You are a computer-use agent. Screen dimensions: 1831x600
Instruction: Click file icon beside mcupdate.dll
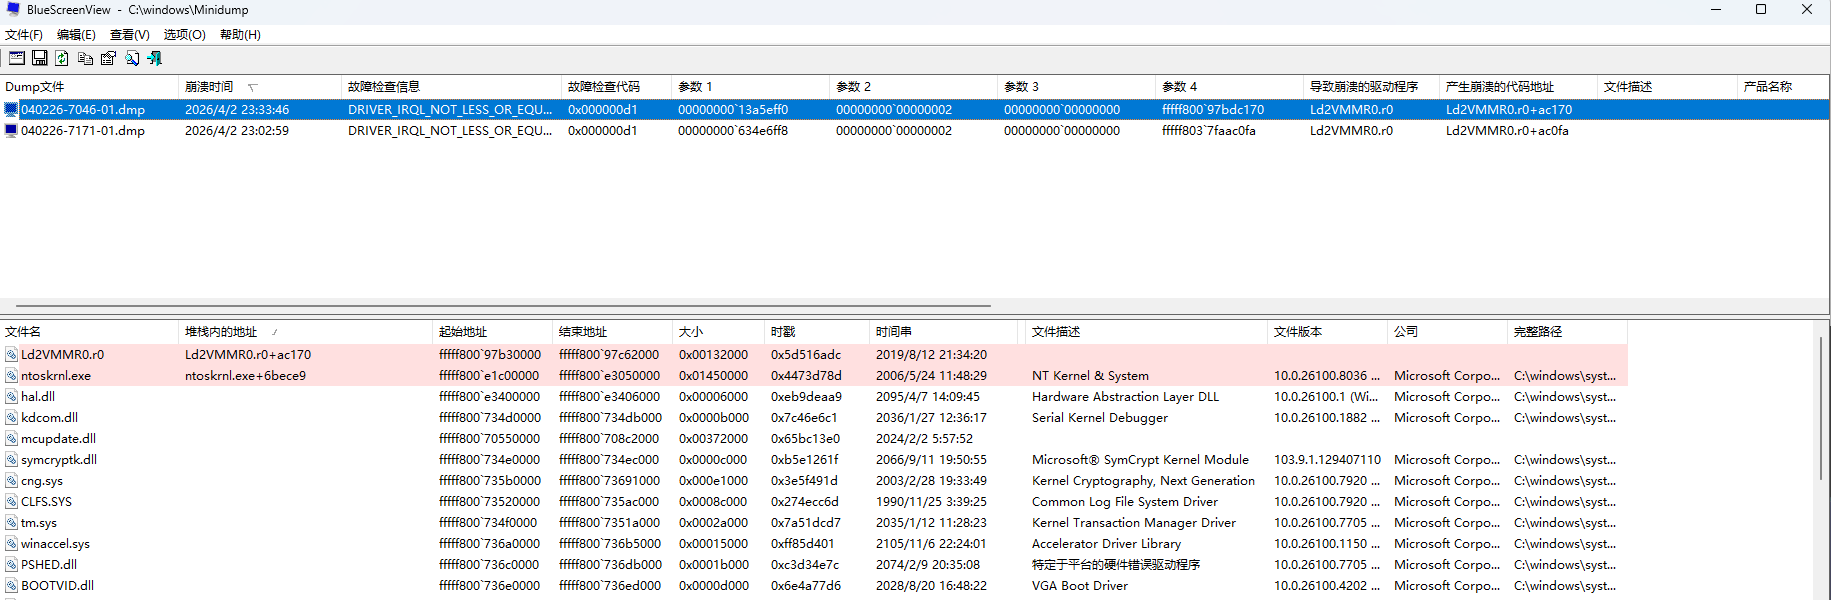(x=11, y=439)
